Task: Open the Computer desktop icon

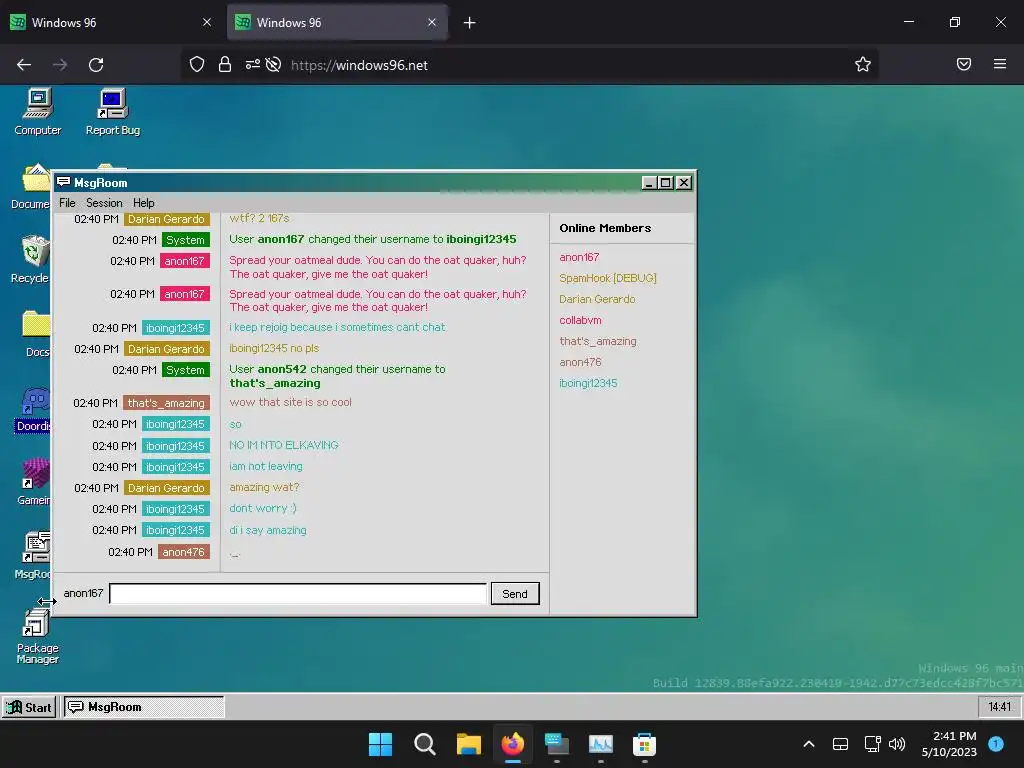Action: click(x=38, y=112)
